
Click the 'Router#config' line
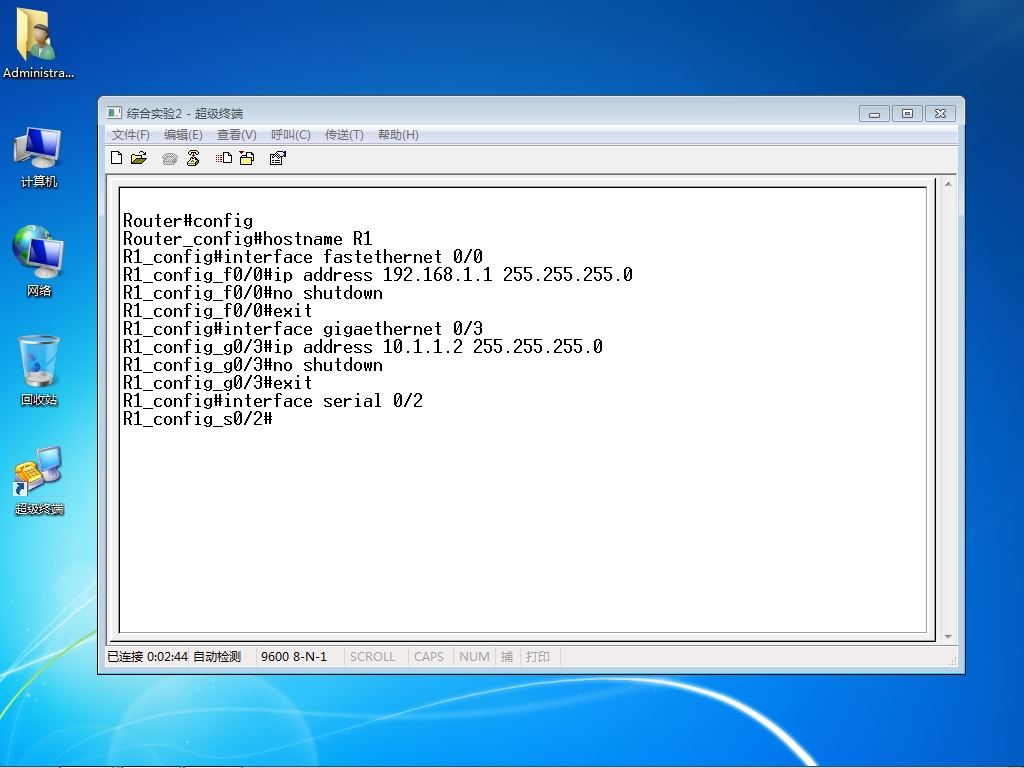click(188, 221)
